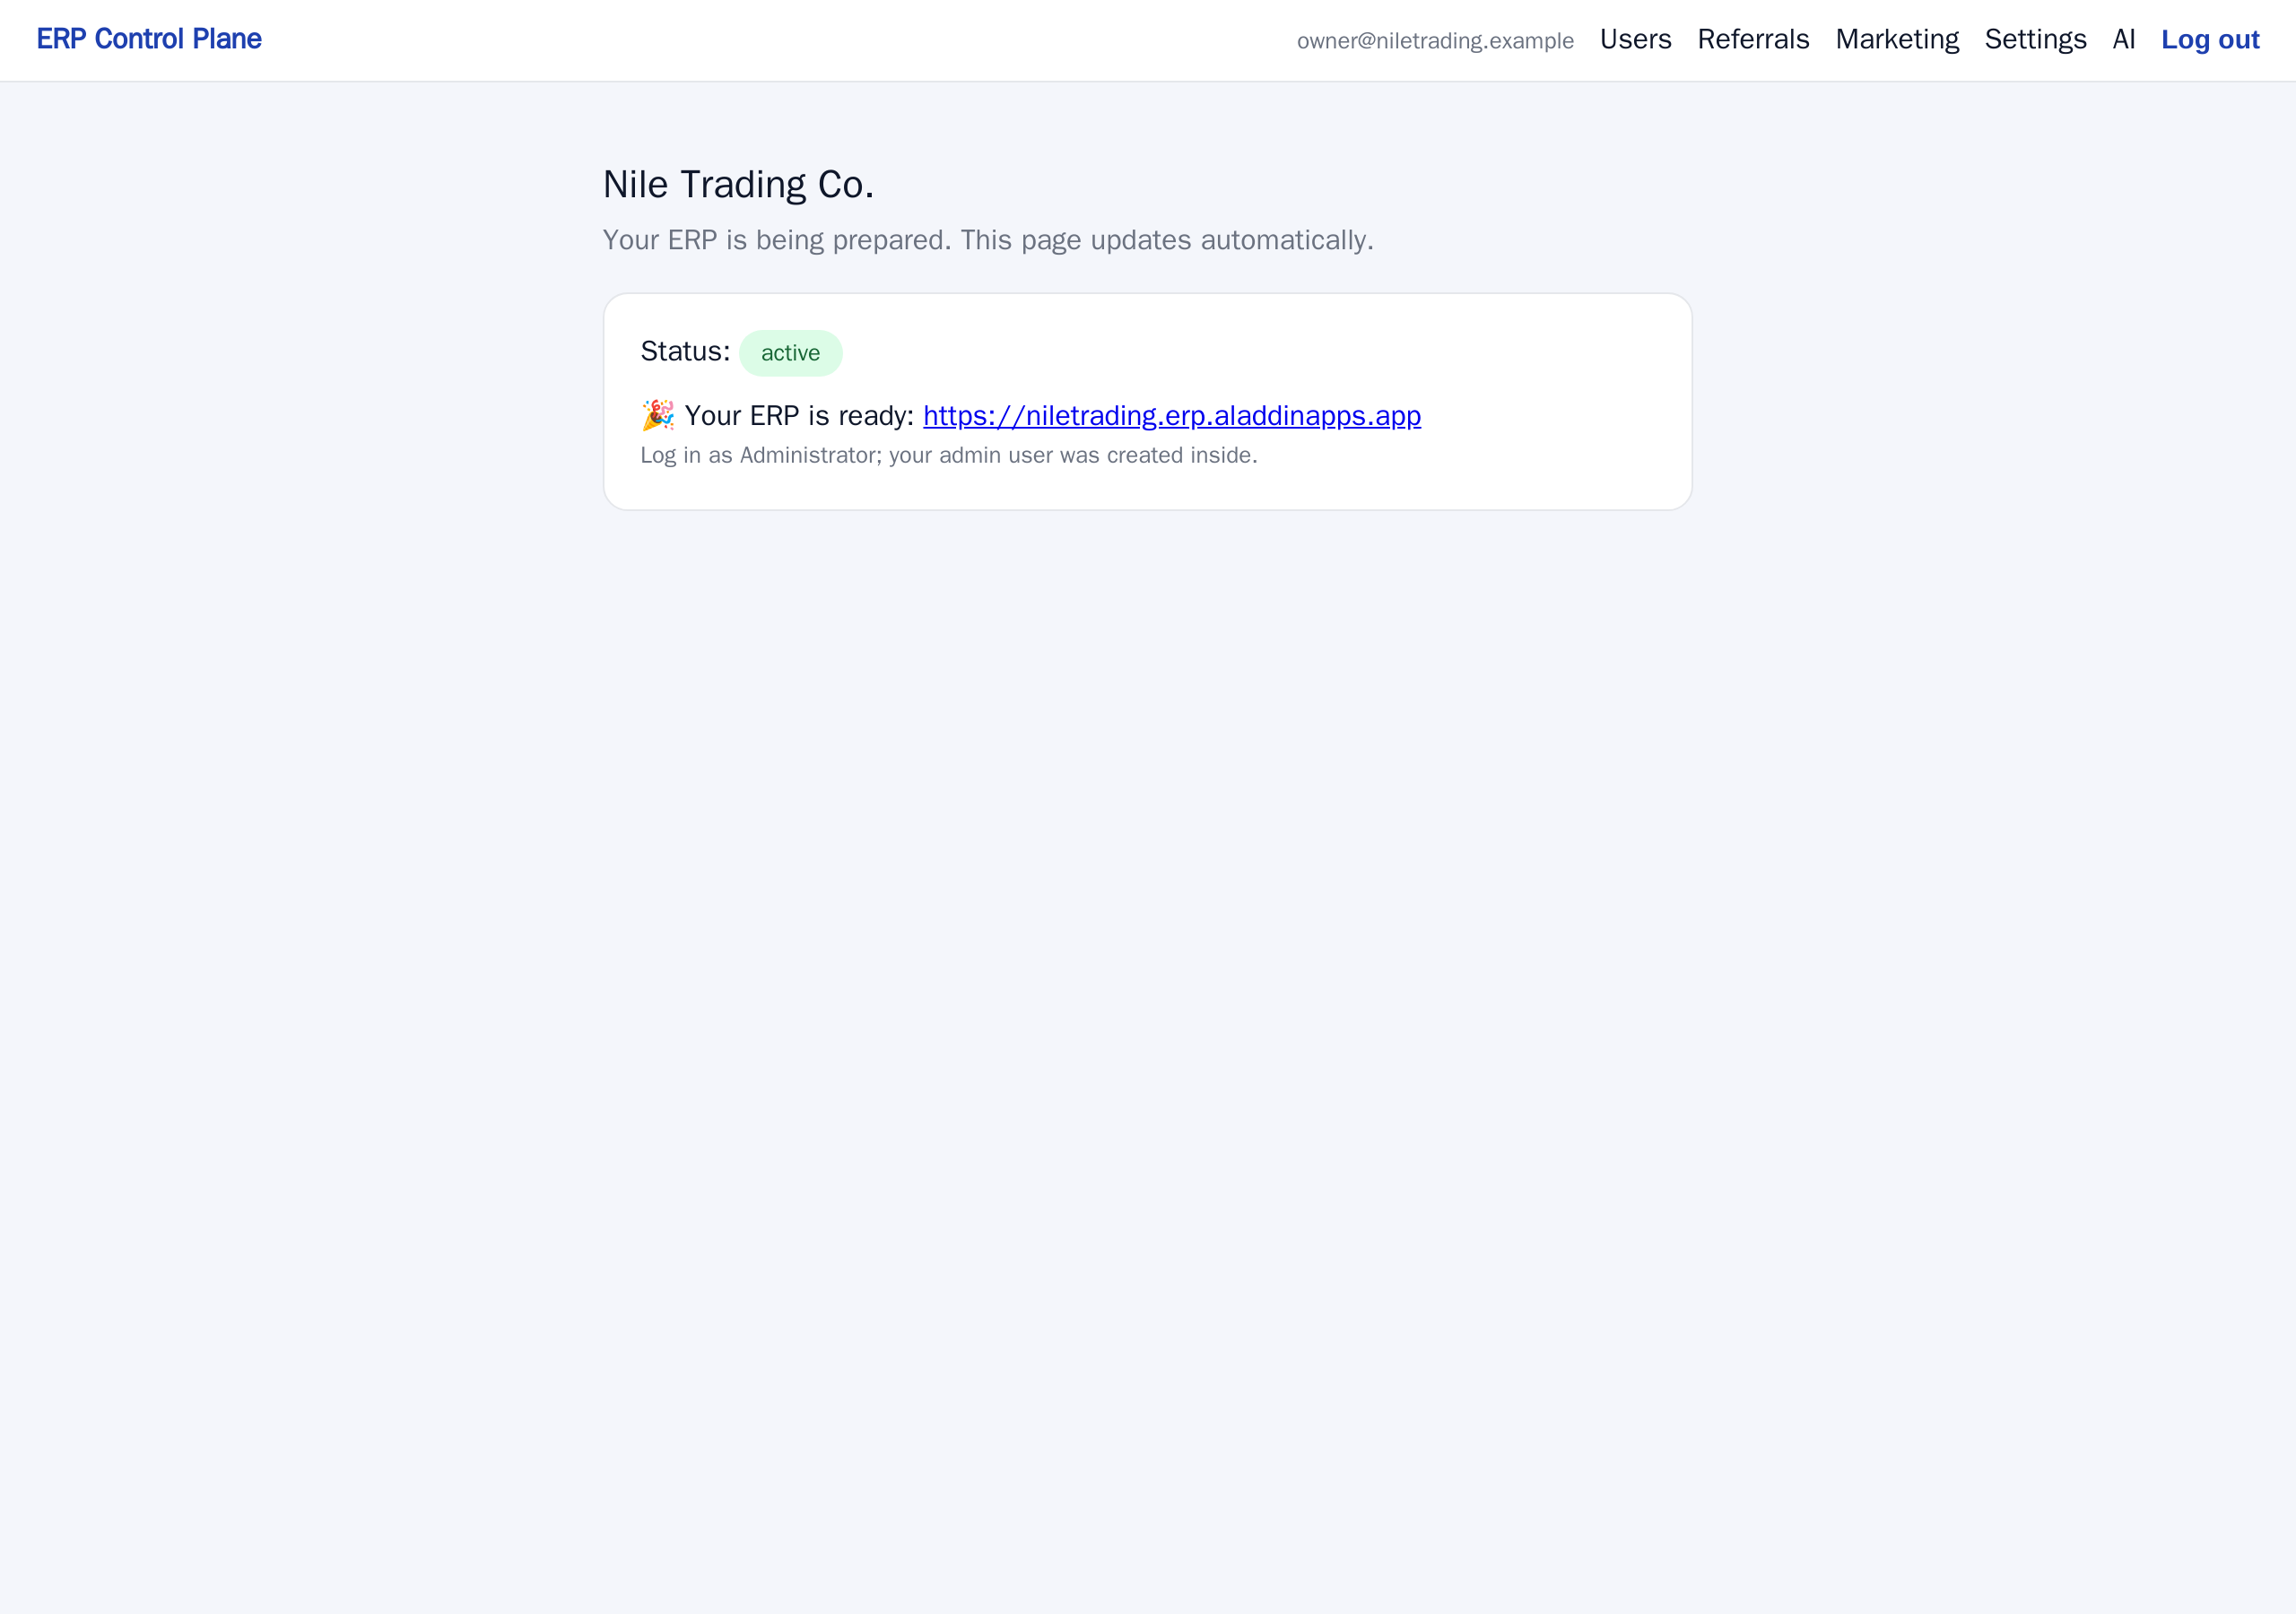Click the 'https' part of the ERP URL
This screenshot has width=2296, height=1614.
pos(955,415)
